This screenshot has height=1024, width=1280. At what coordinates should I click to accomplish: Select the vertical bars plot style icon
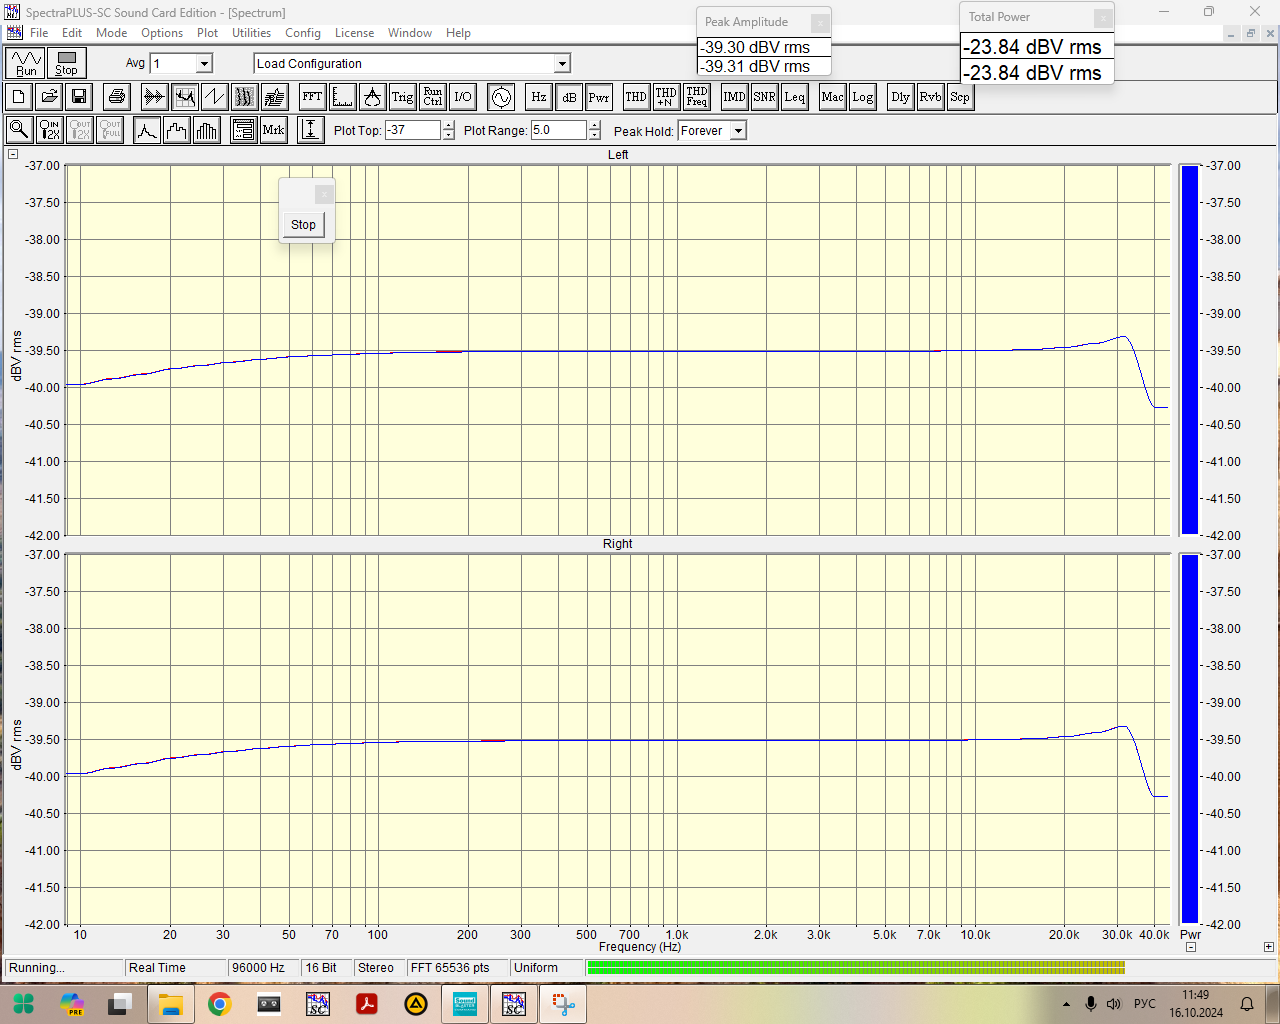[x=207, y=130]
